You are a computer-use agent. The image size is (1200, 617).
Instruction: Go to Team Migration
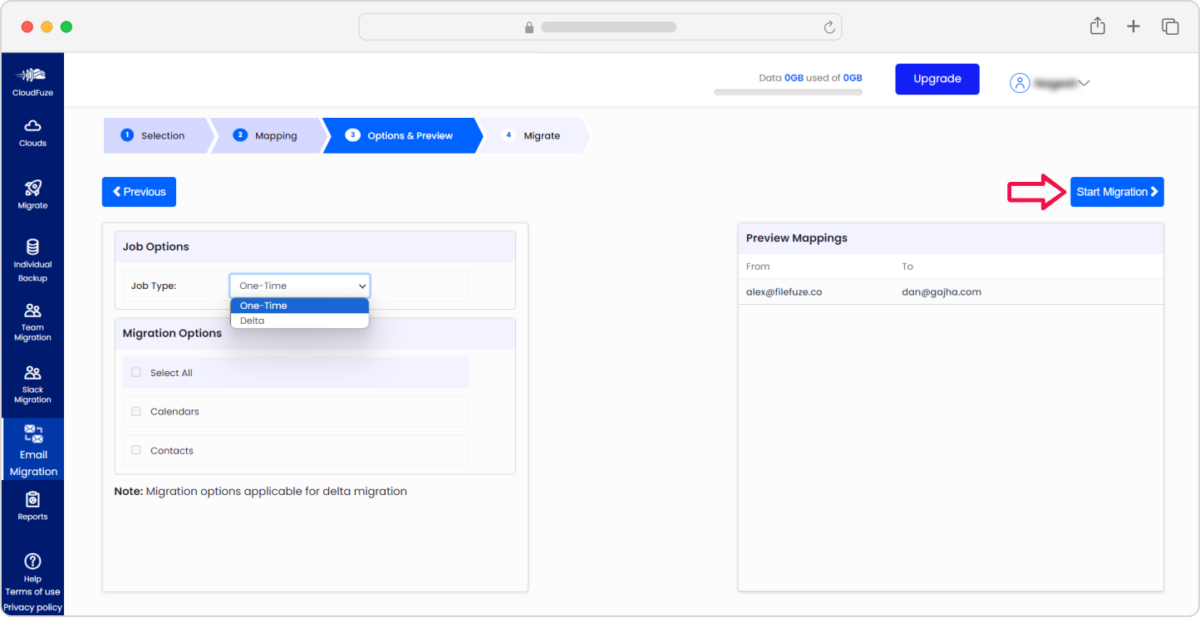[32, 322]
